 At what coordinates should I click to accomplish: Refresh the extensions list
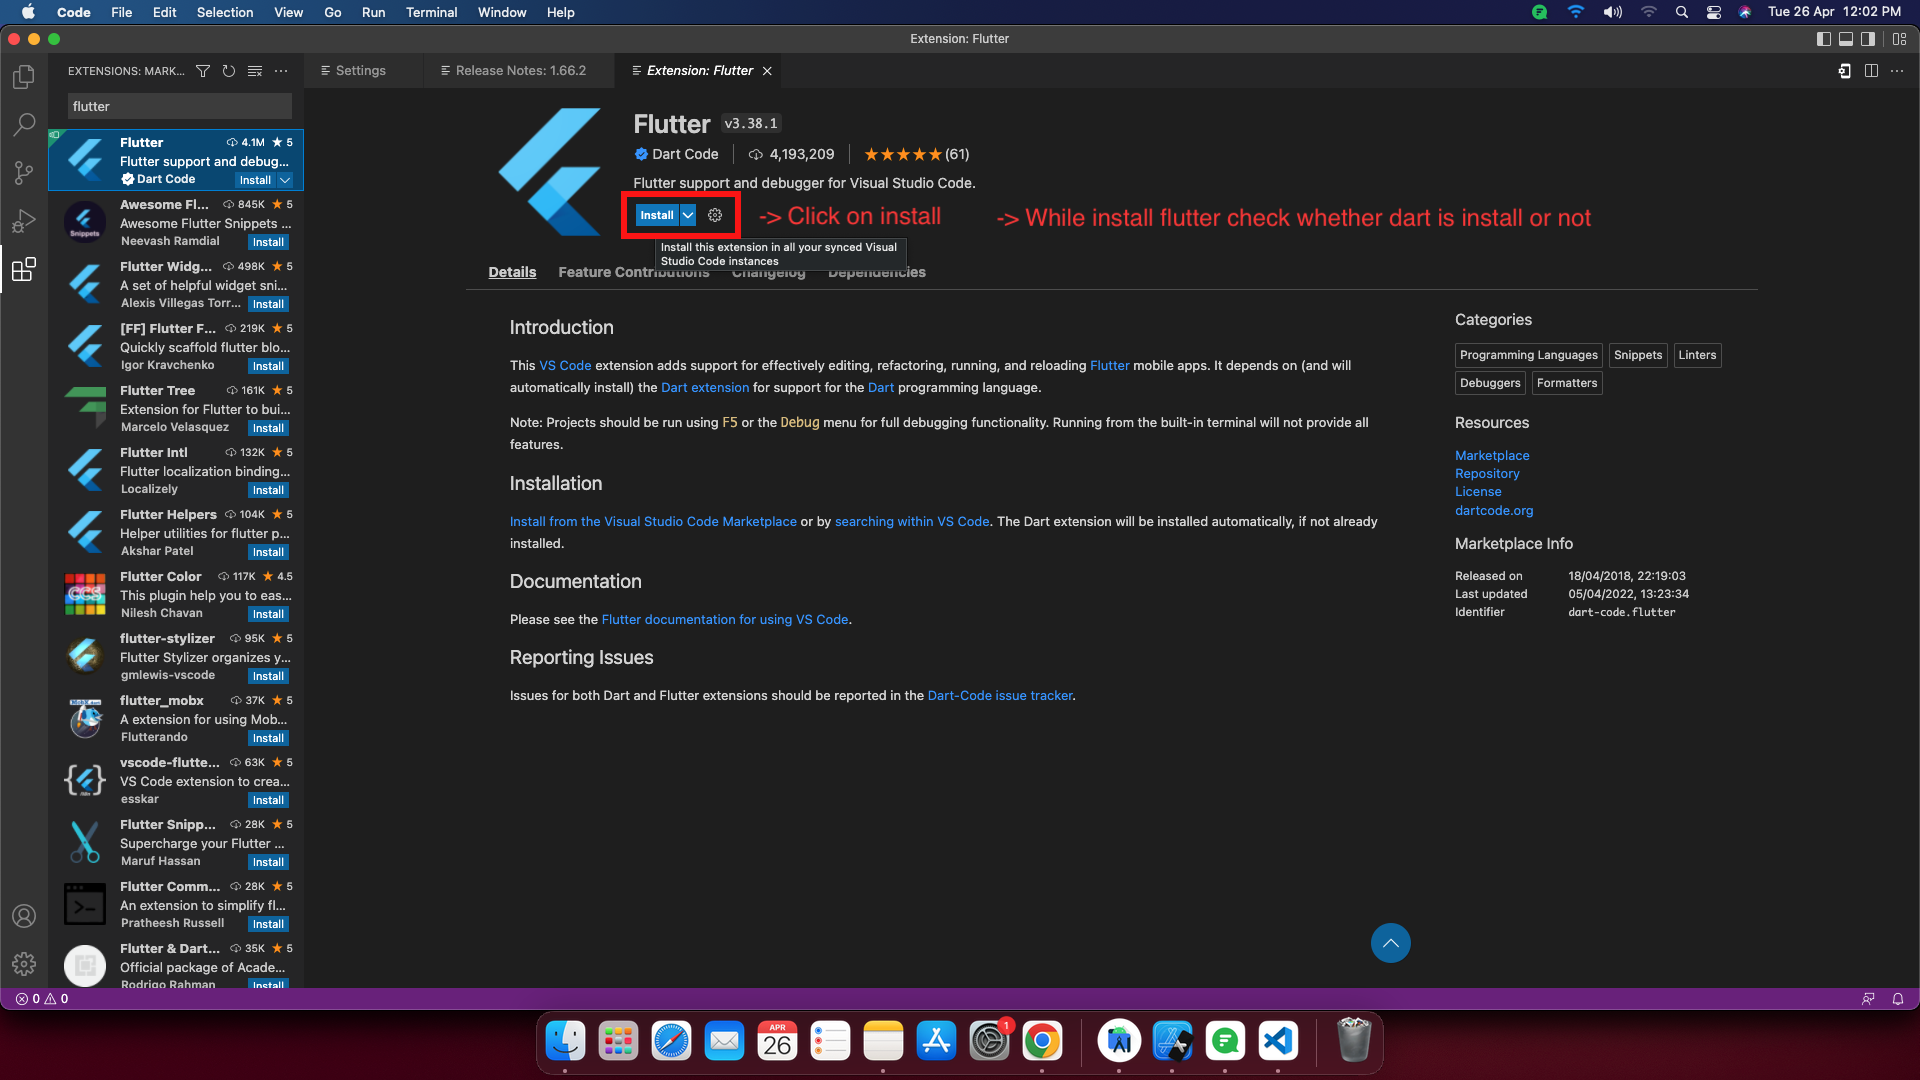click(x=229, y=71)
